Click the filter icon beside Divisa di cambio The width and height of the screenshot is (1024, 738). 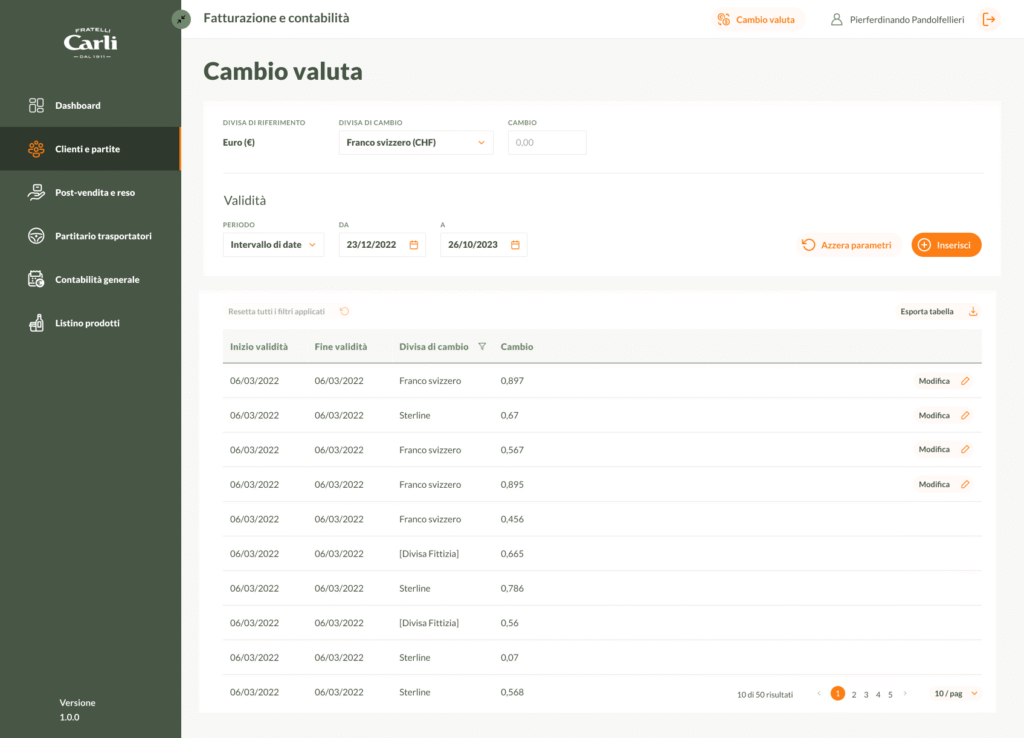482,347
